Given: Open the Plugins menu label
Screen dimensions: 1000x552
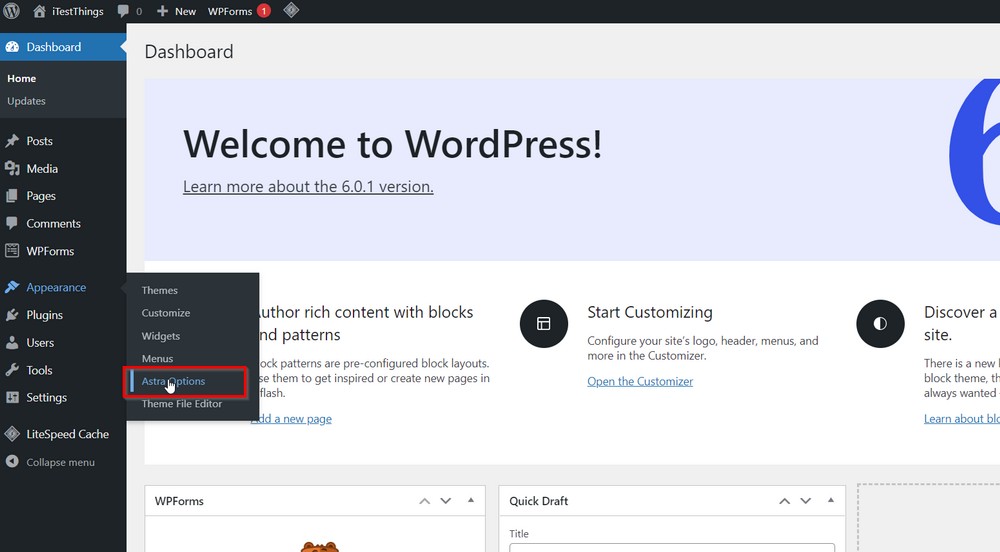Looking at the screenshot, I should pyautogui.click(x=45, y=315).
